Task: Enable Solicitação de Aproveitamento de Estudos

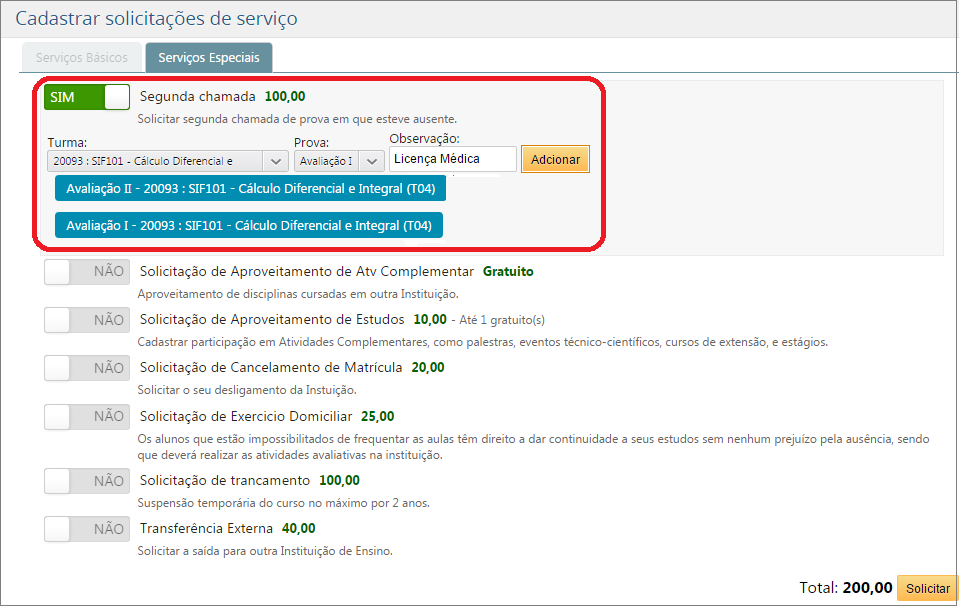Action: (x=85, y=321)
